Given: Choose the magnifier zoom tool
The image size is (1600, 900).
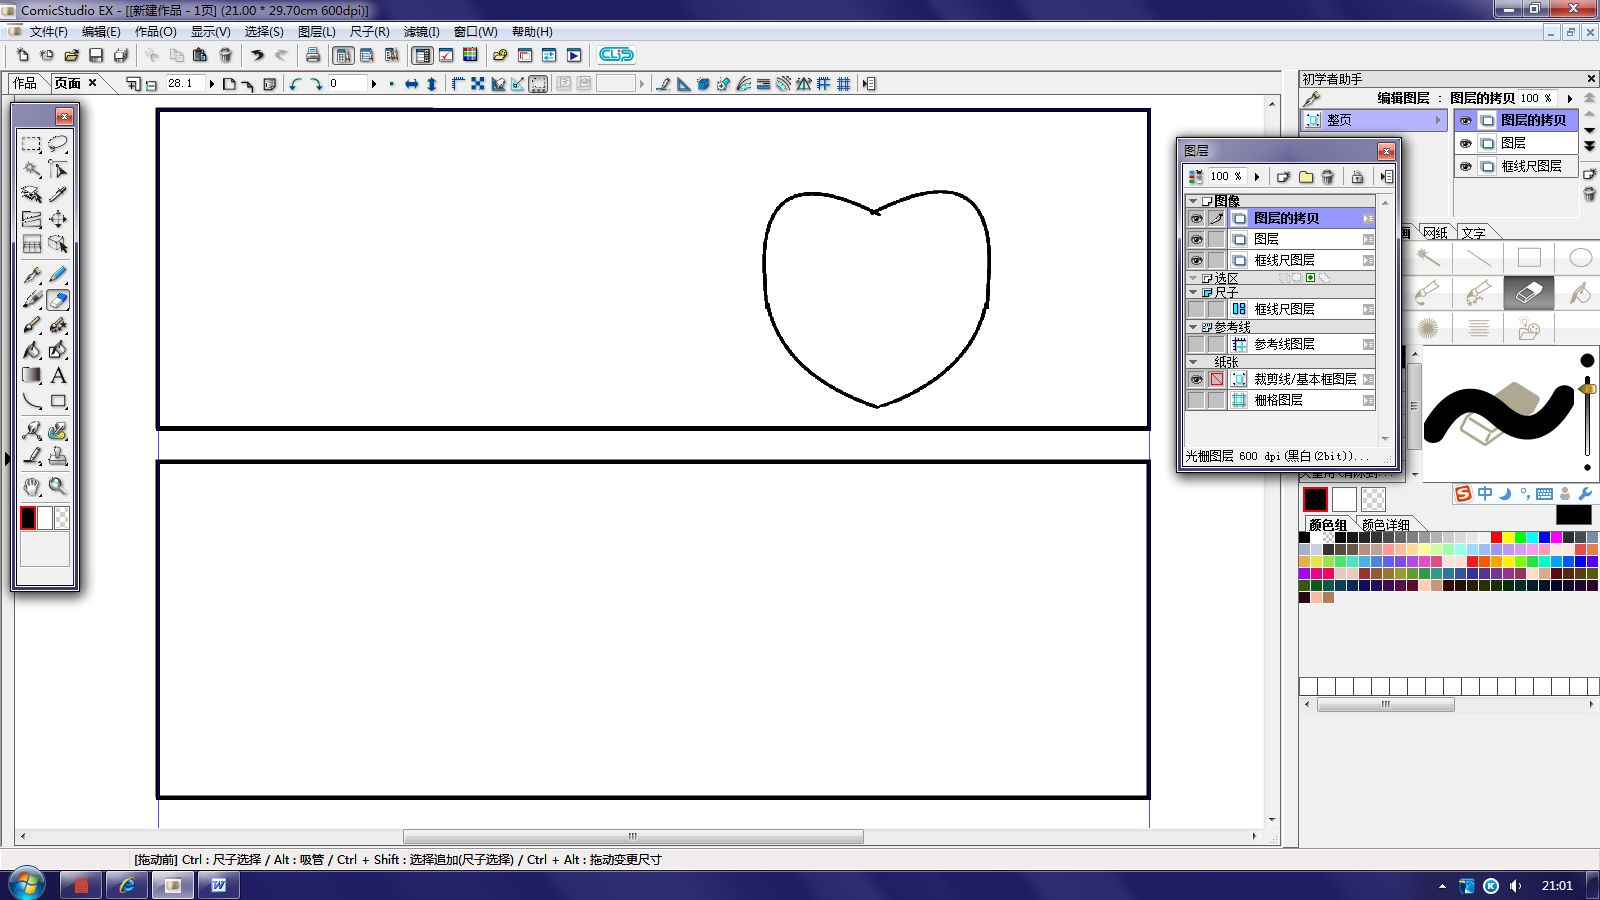Looking at the screenshot, I should coord(58,486).
